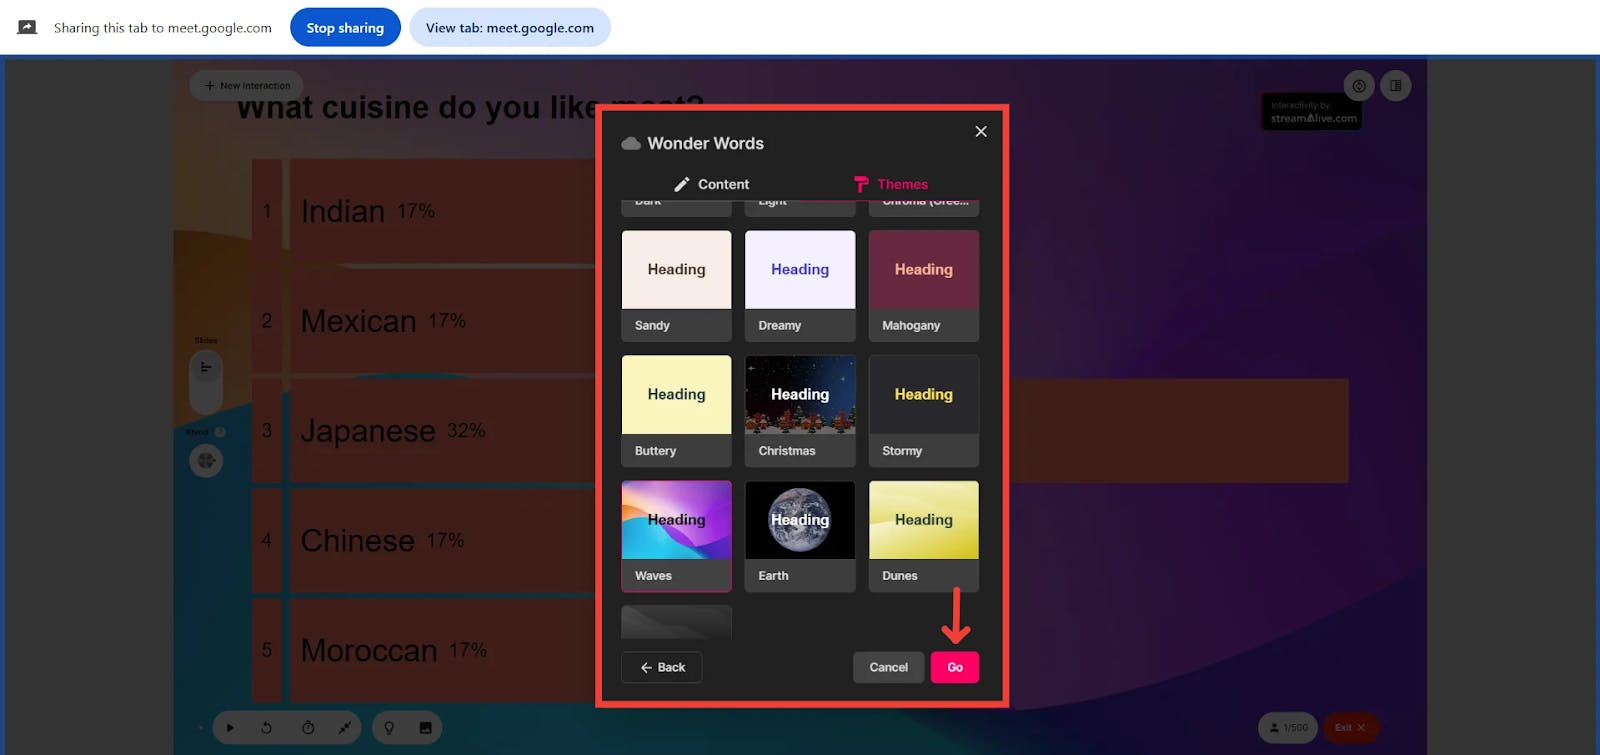Image resolution: width=1600 pixels, height=755 pixels.
Task: Click the streamAlive.com branding link
Action: point(1312,112)
